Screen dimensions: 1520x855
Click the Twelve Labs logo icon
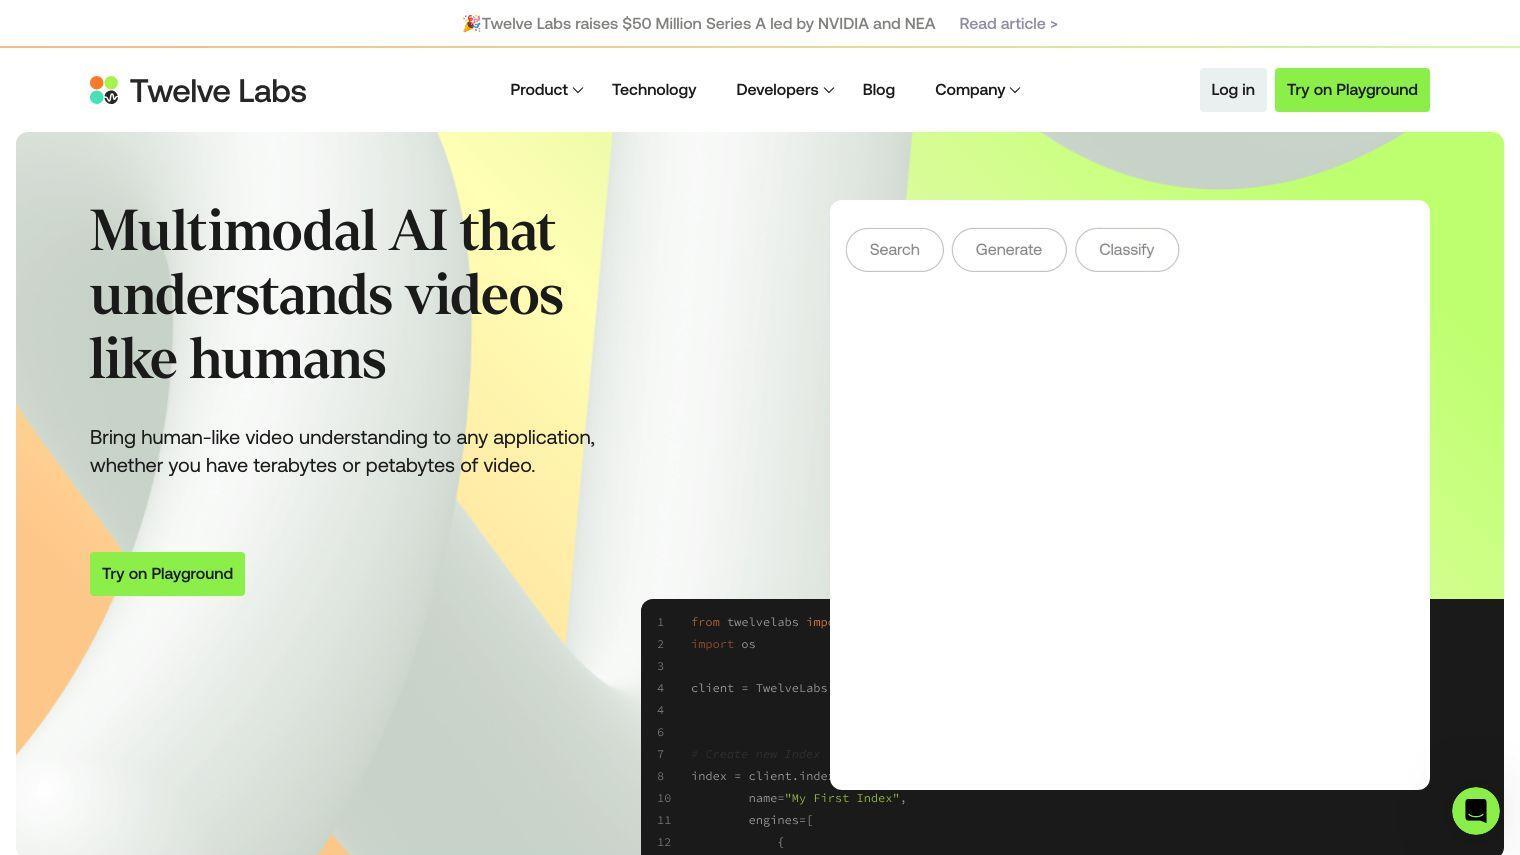[104, 90]
